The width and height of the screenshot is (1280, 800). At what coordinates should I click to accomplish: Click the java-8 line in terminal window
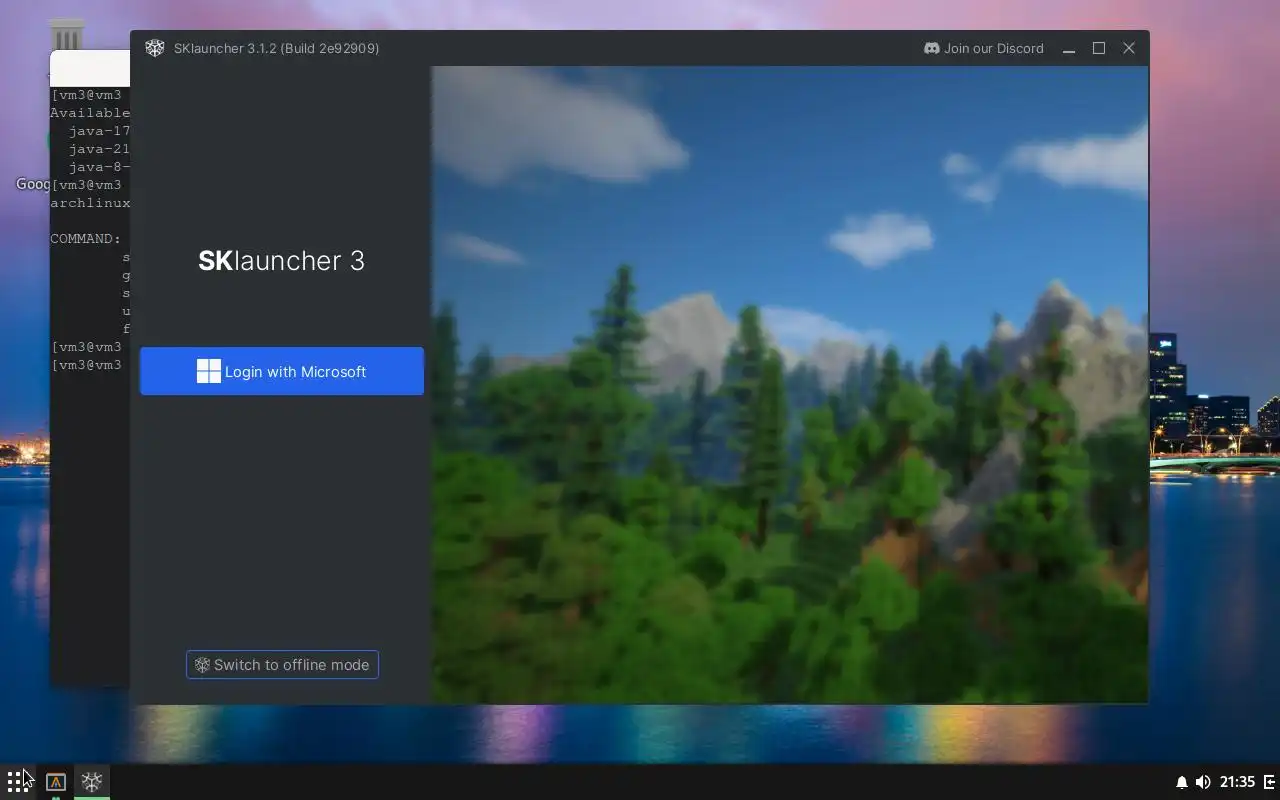tap(99, 167)
